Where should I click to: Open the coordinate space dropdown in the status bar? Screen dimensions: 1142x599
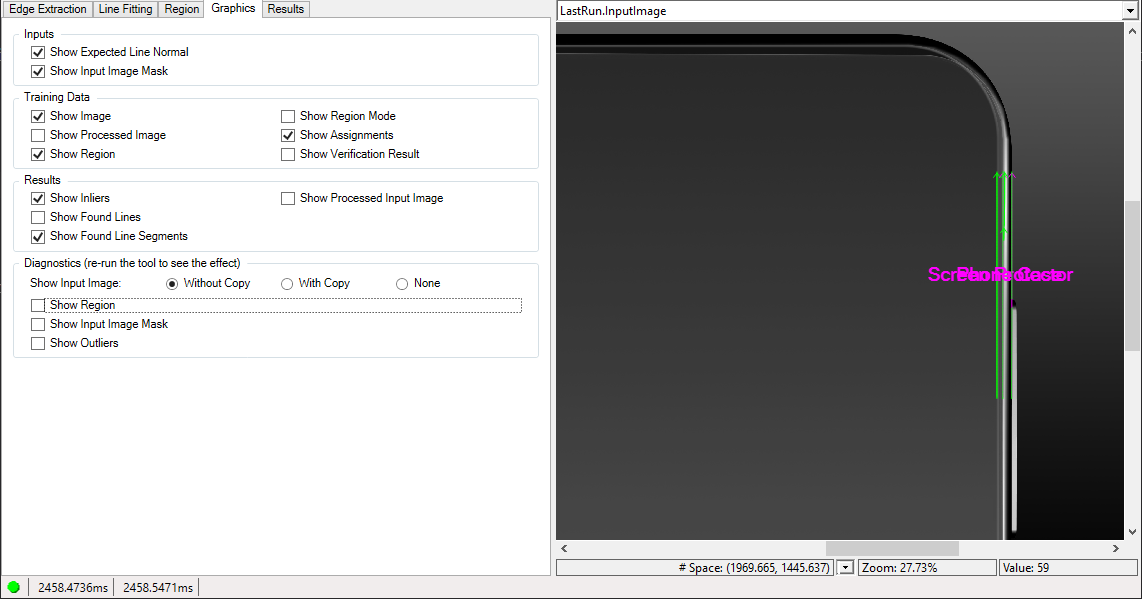(x=844, y=567)
